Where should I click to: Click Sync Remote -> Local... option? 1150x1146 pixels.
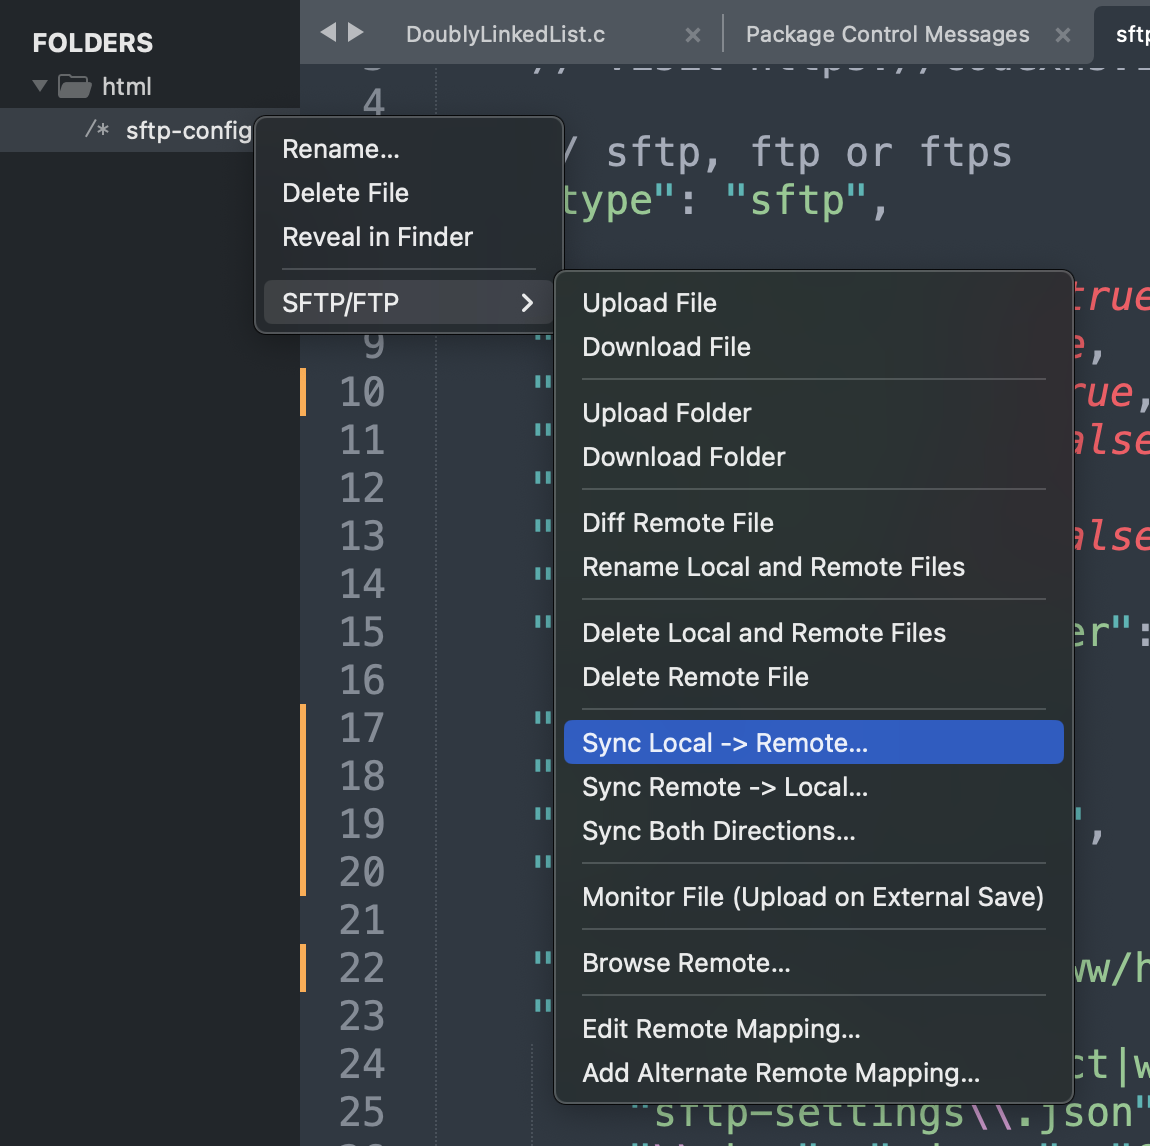click(x=813, y=787)
